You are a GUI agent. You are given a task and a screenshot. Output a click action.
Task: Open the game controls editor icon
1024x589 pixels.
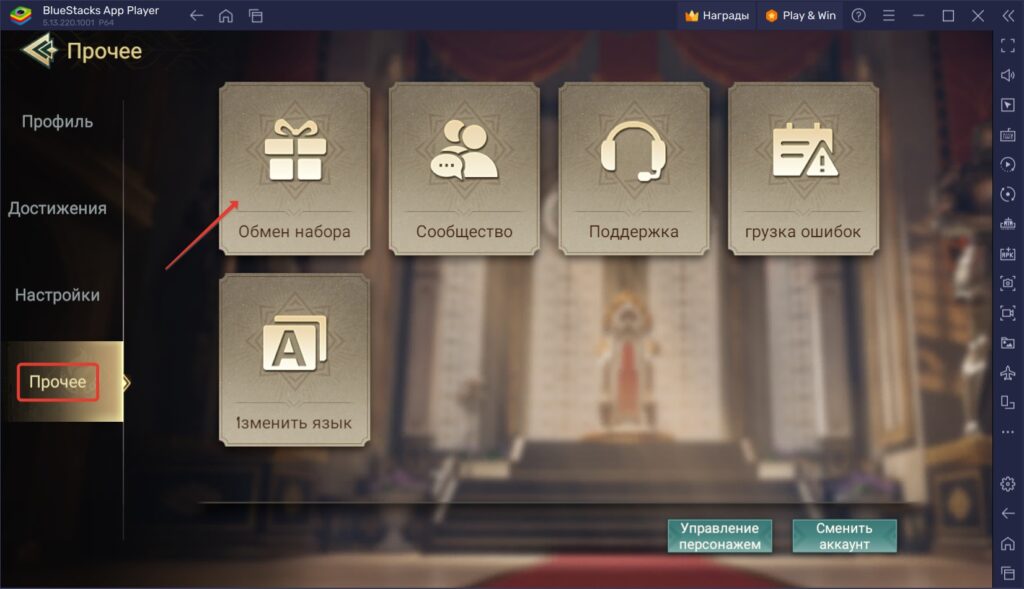1008,132
